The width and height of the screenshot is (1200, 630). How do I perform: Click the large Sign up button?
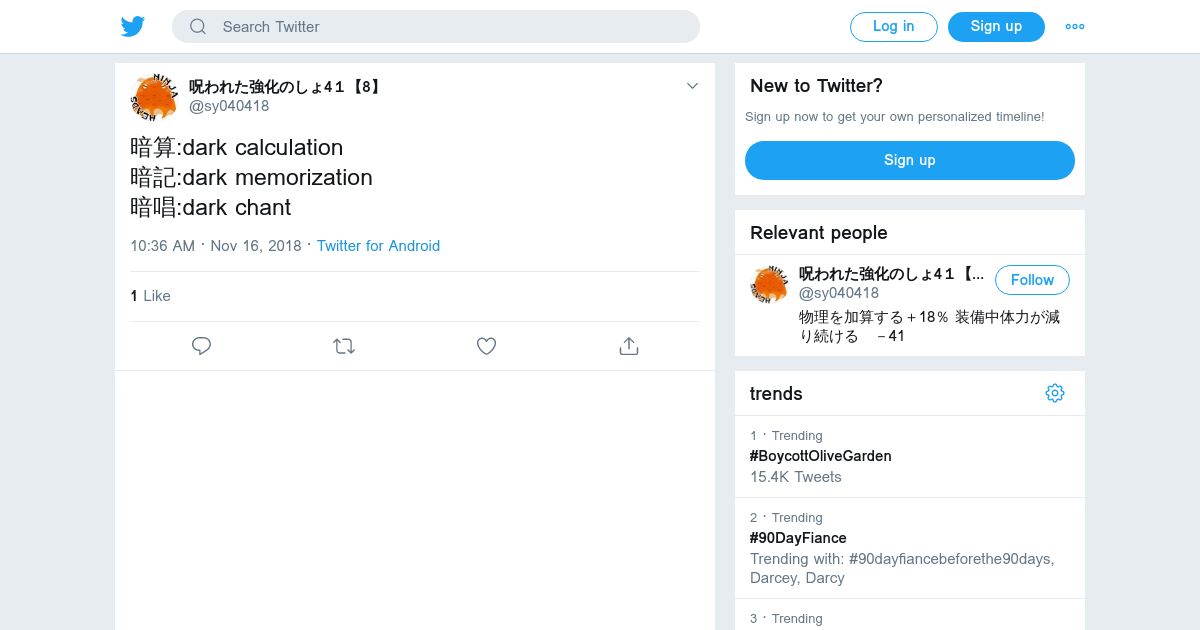click(909, 160)
